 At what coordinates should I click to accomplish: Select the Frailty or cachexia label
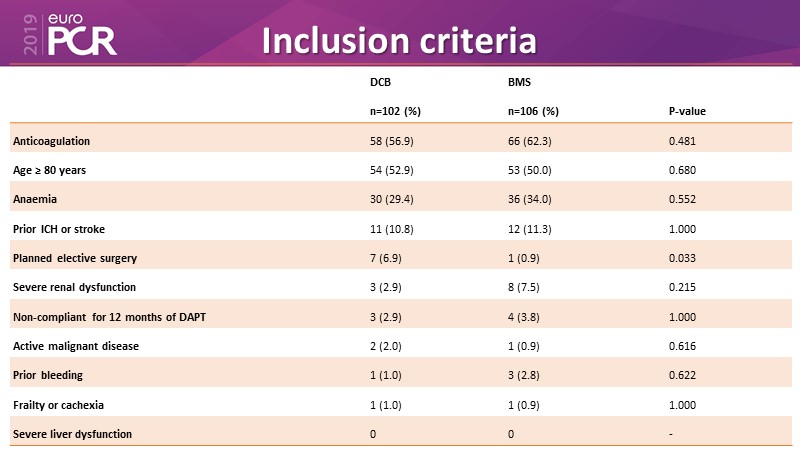[x=61, y=404]
